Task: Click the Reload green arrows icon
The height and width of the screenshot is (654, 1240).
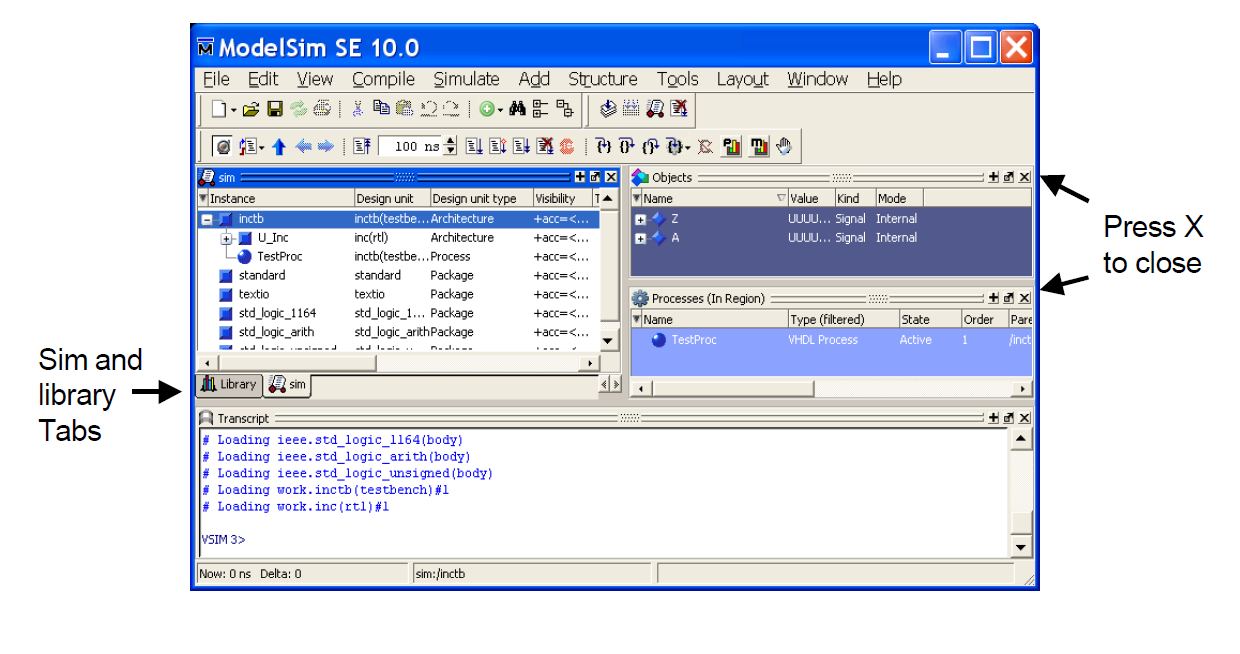Action: pyautogui.click(x=298, y=109)
